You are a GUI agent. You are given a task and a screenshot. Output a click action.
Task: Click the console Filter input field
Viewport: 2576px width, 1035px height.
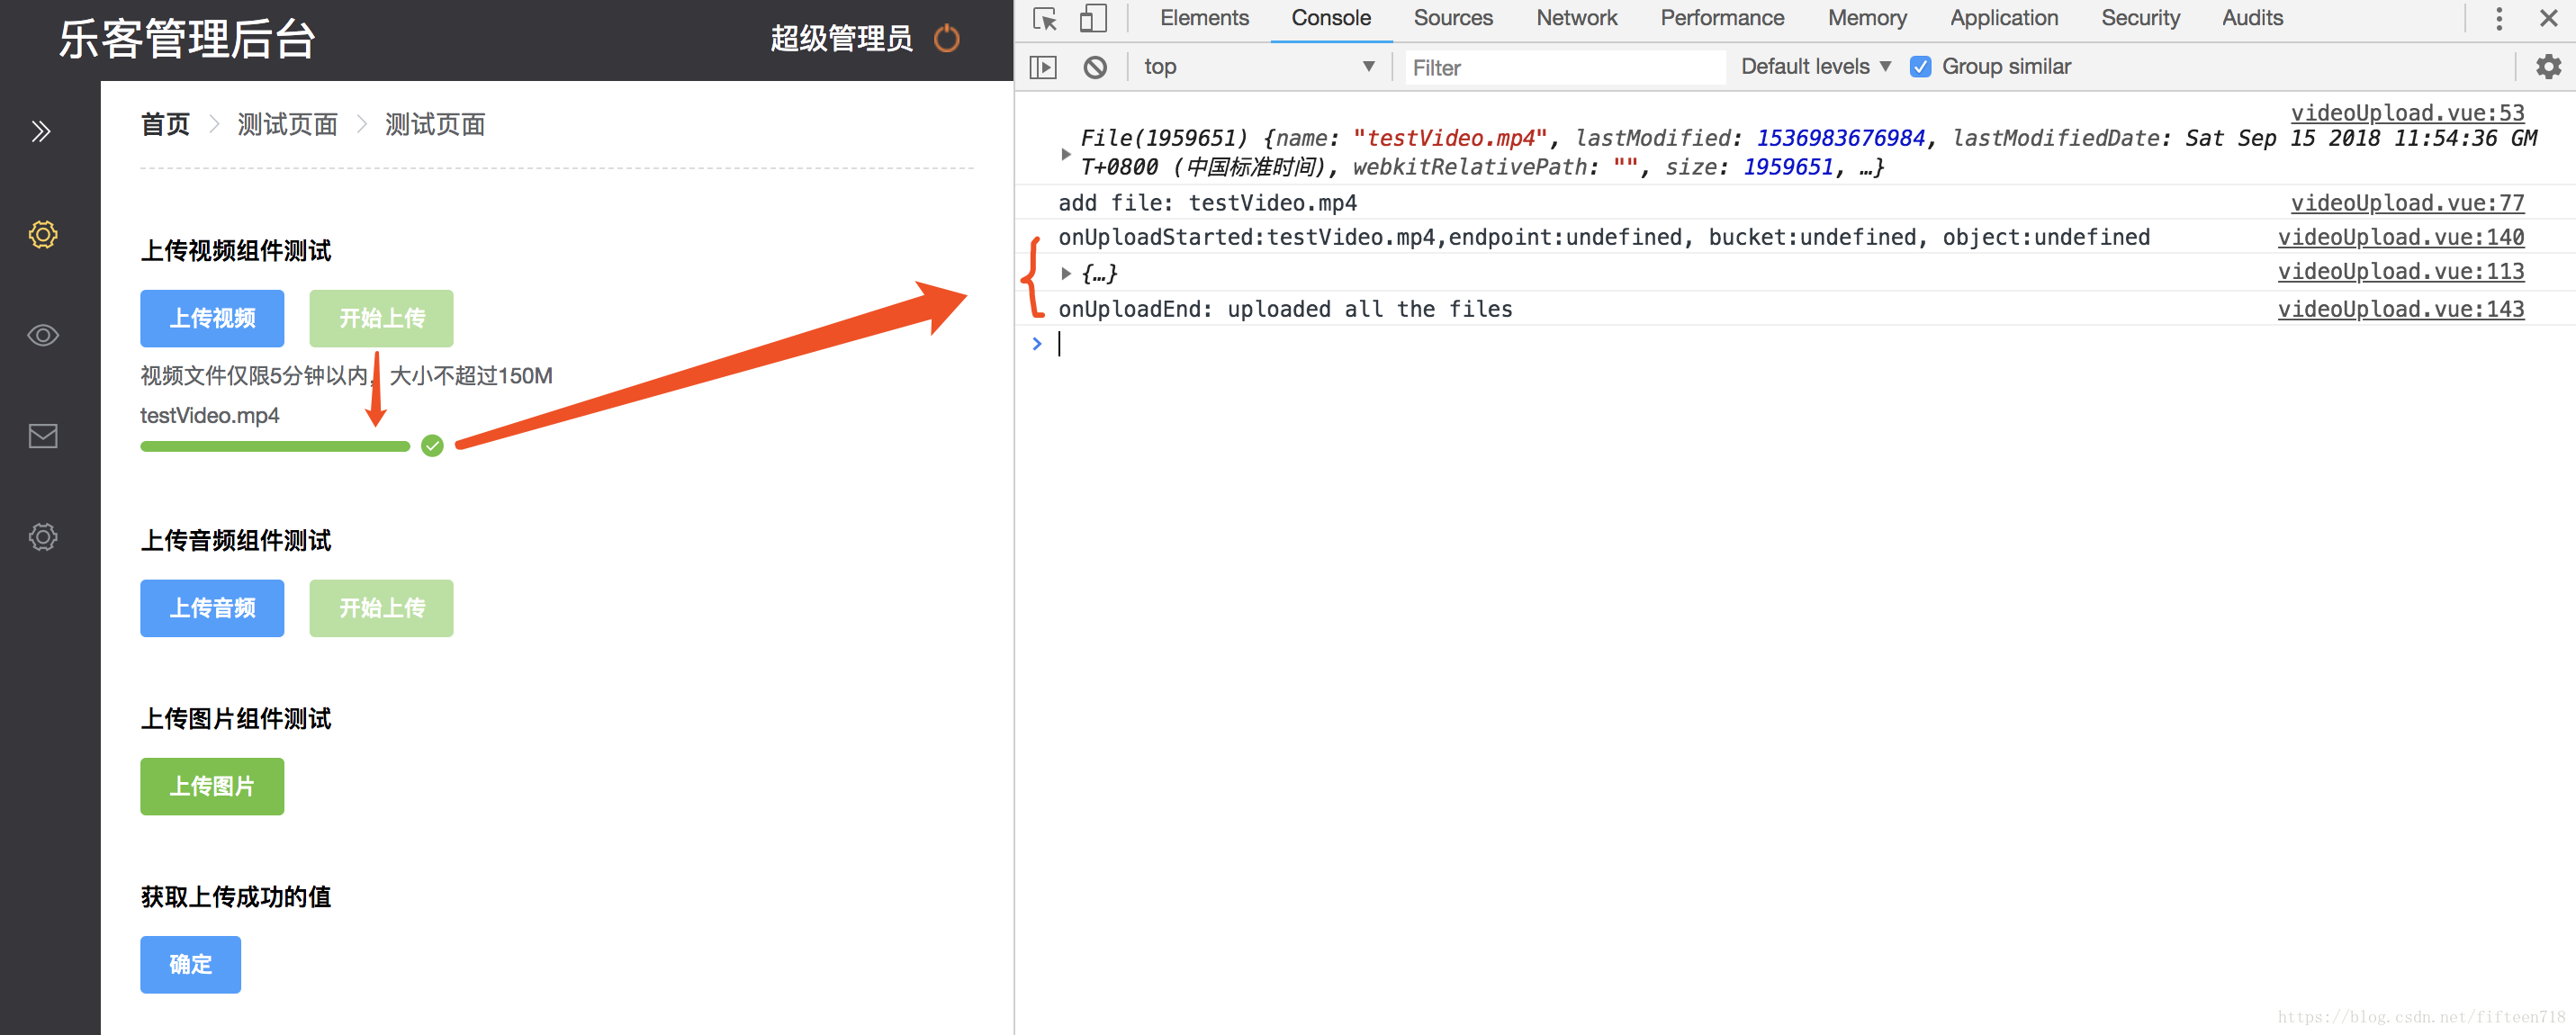(x=1564, y=68)
